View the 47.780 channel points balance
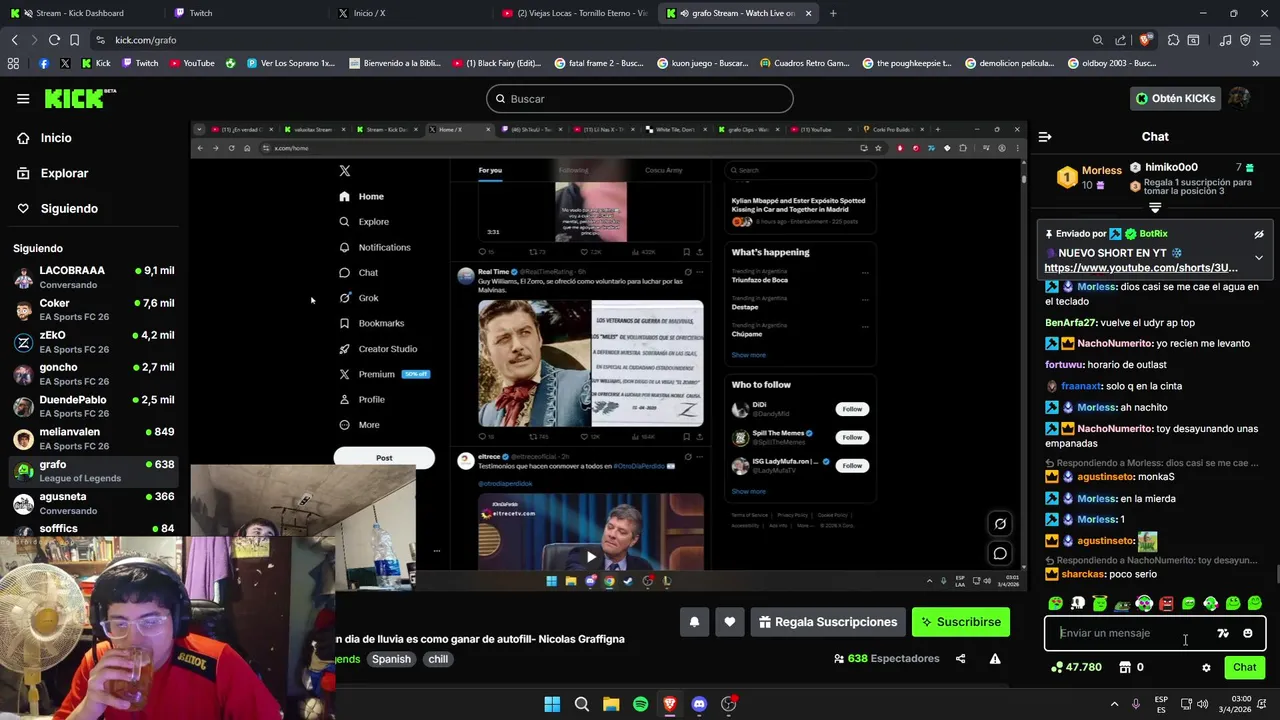1280x720 pixels. click(1077, 667)
